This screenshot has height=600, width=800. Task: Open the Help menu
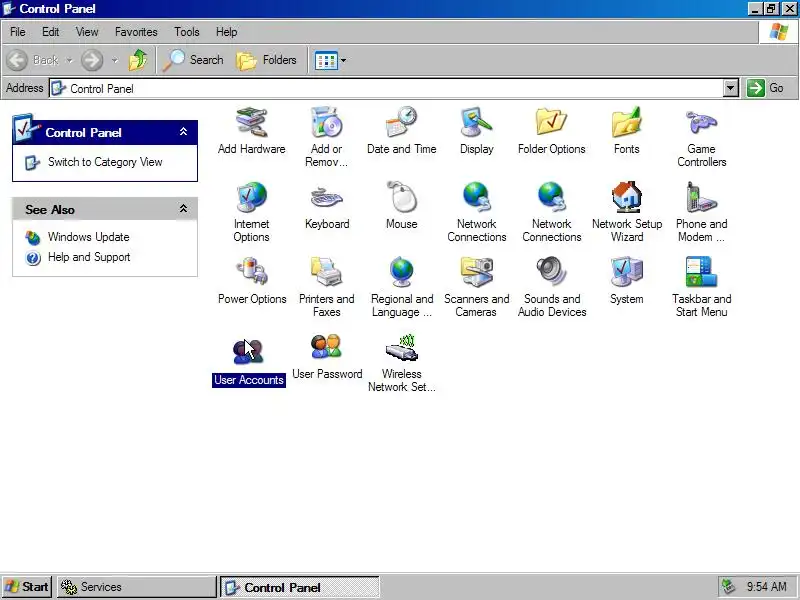click(226, 32)
